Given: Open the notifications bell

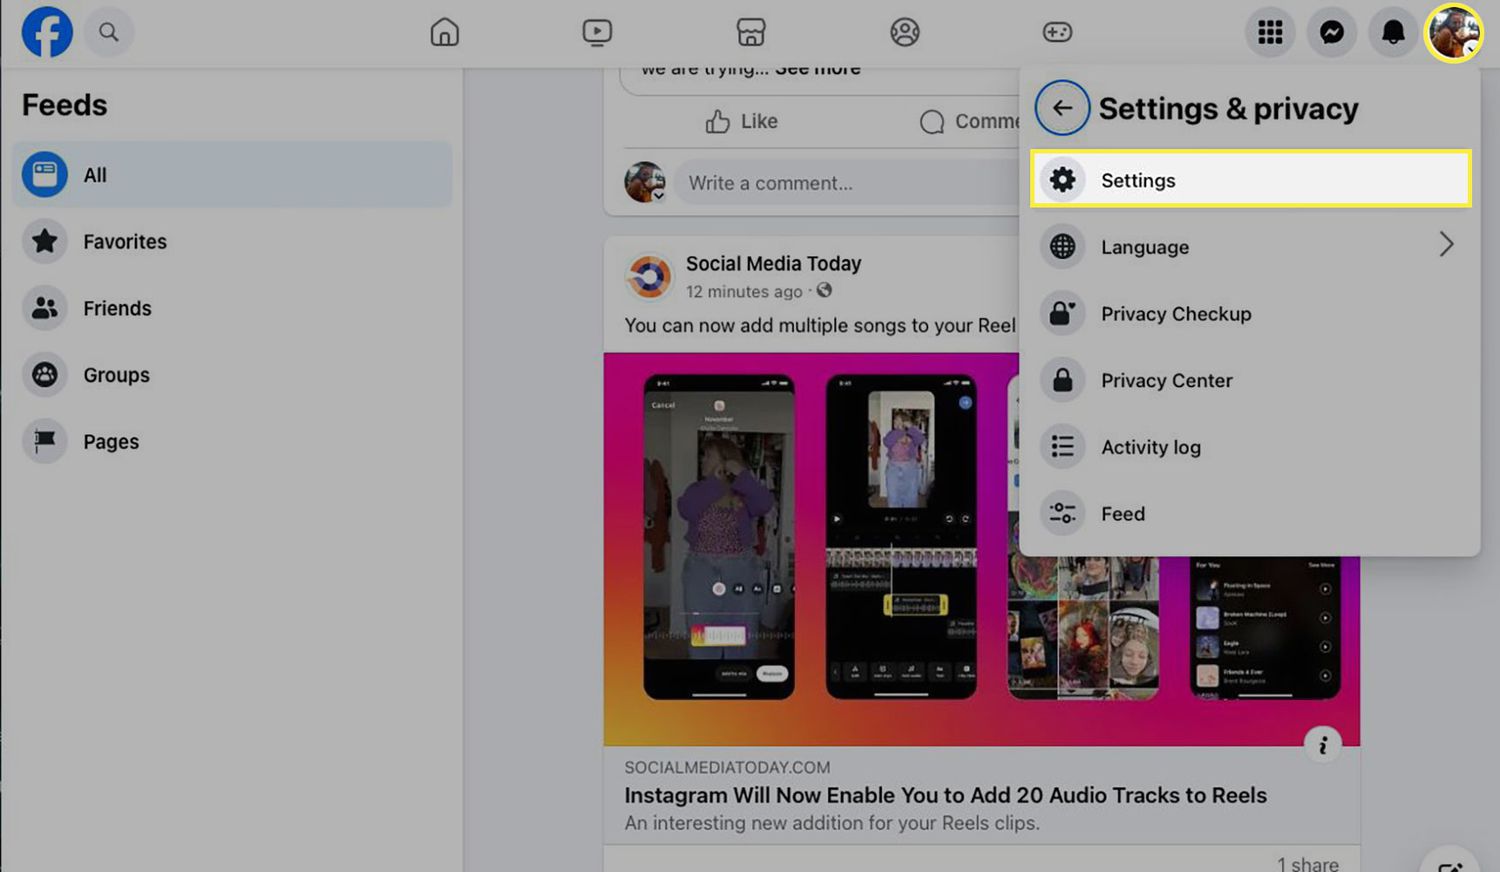Looking at the screenshot, I should [1393, 31].
